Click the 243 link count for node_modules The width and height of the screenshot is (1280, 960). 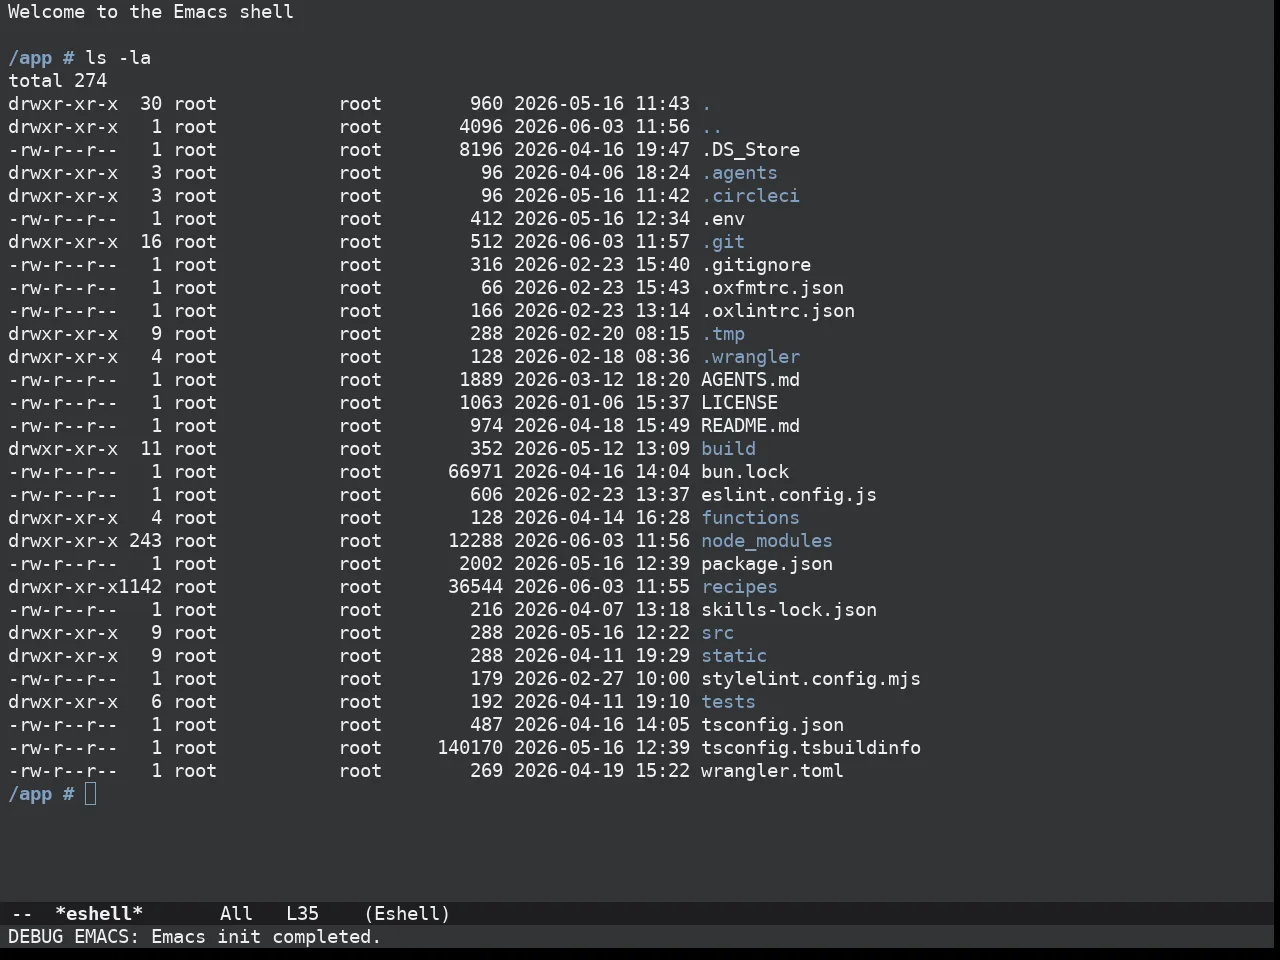coord(145,541)
